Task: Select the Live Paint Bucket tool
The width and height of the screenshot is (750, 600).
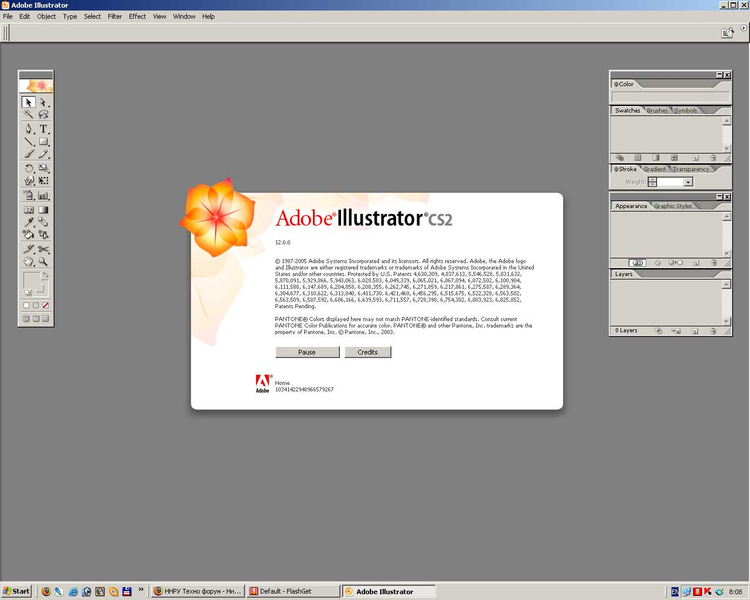Action: 28,234
